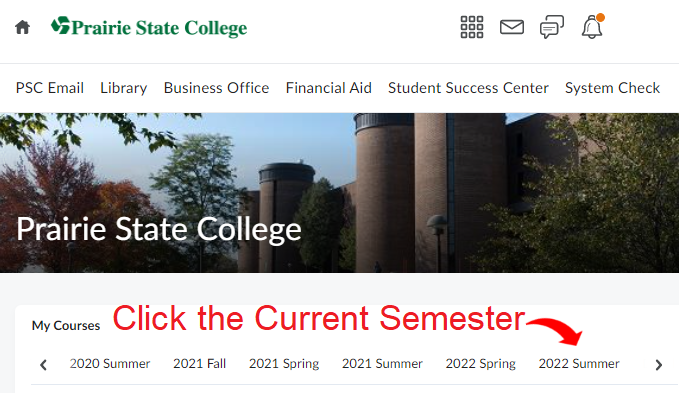Open the course selector grid icon
Viewport: 679px width, 393px height.
472,27
